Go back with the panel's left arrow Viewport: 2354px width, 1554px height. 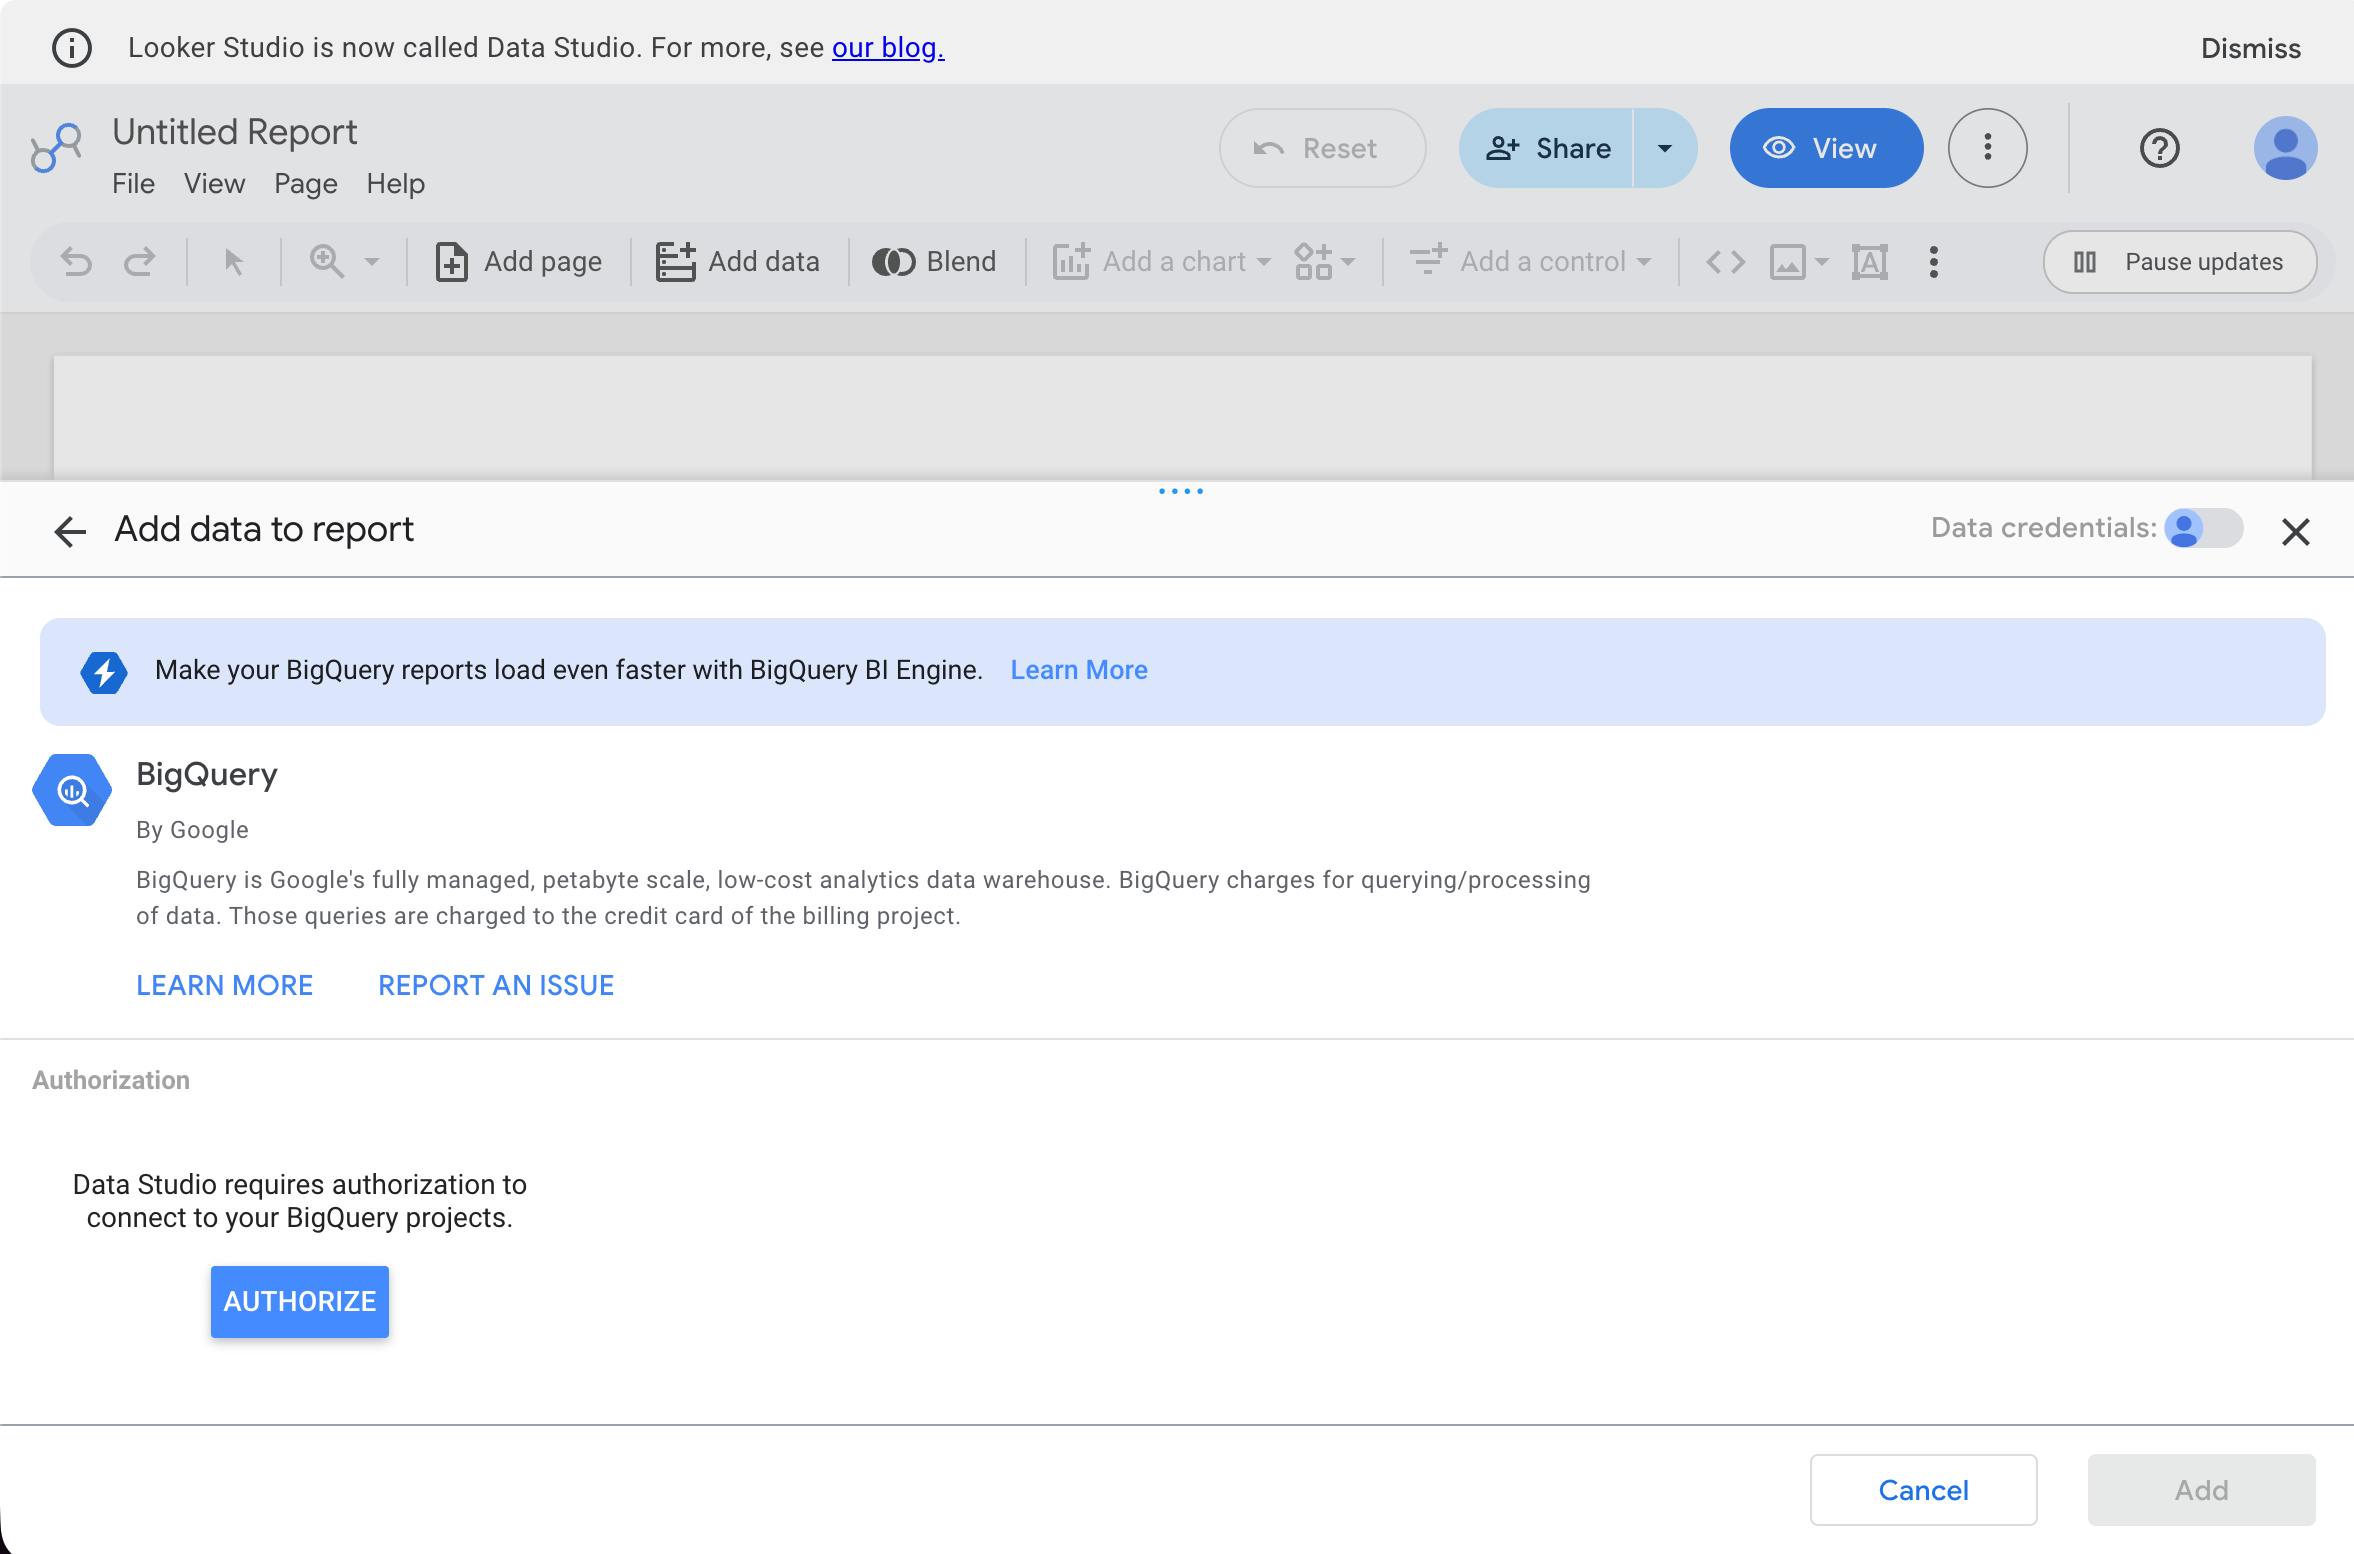tap(70, 531)
